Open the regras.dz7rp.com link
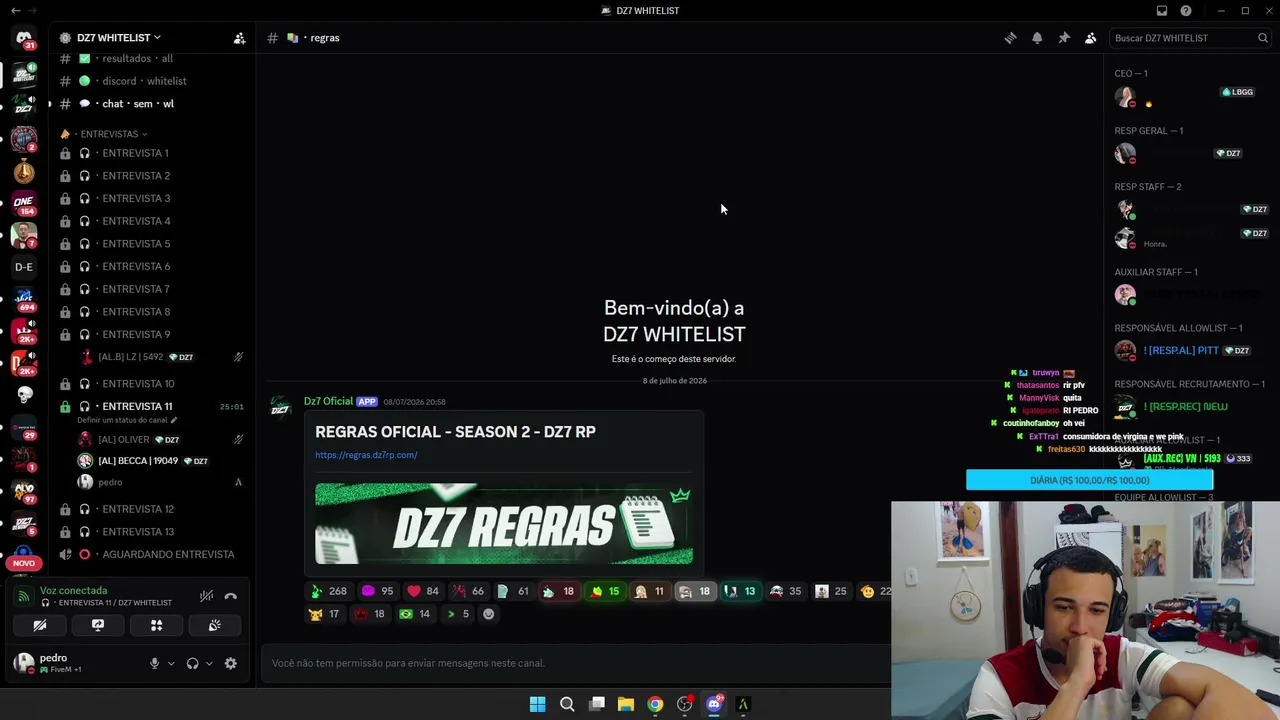Image resolution: width=1280 pixels, height=720 pixels. point(366,455)
